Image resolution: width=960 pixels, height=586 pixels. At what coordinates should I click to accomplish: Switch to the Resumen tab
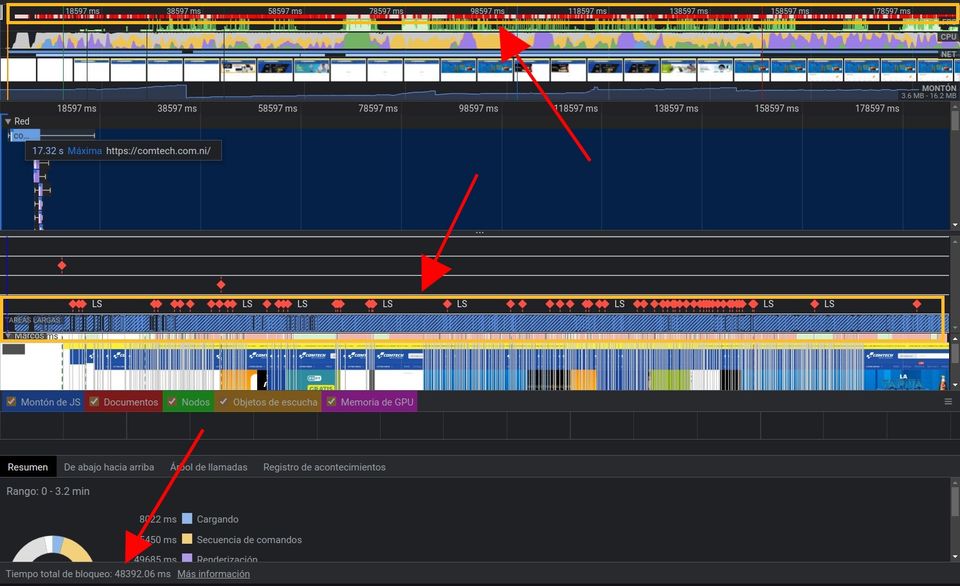(28, 467)
